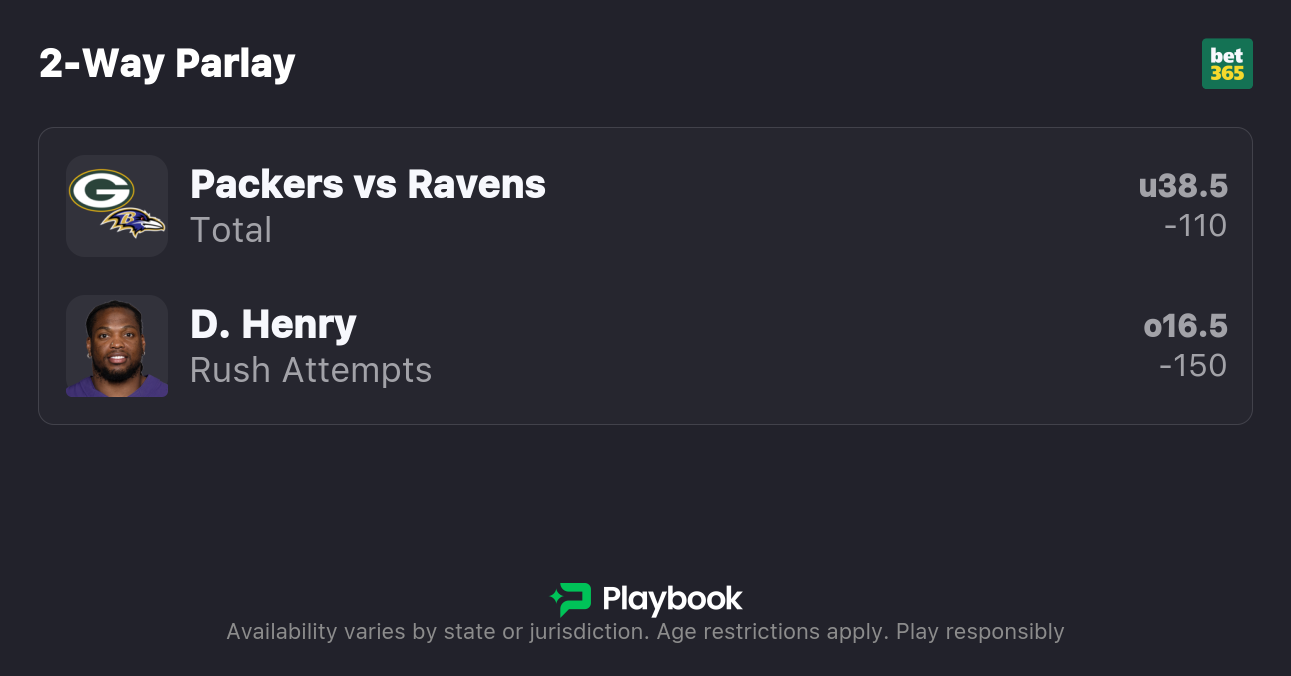Open the D. Henry player headshot
This screenshot has width=1291, height=676.
117,346
